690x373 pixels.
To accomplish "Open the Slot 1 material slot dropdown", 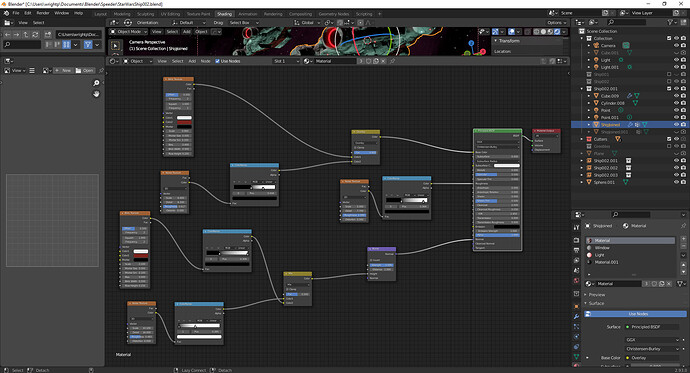I will 286,61.
